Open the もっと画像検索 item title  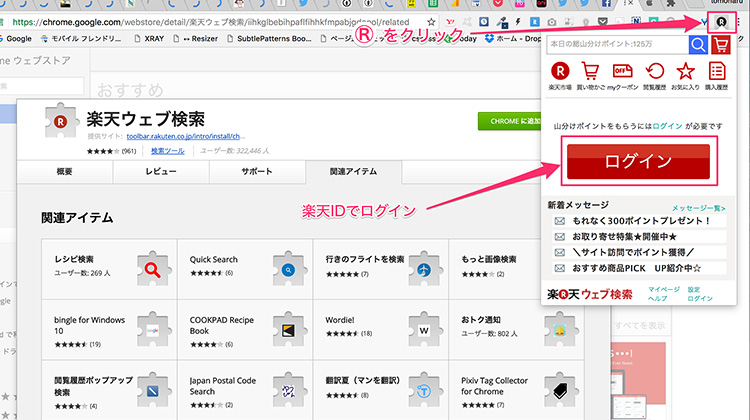[489, 259]
